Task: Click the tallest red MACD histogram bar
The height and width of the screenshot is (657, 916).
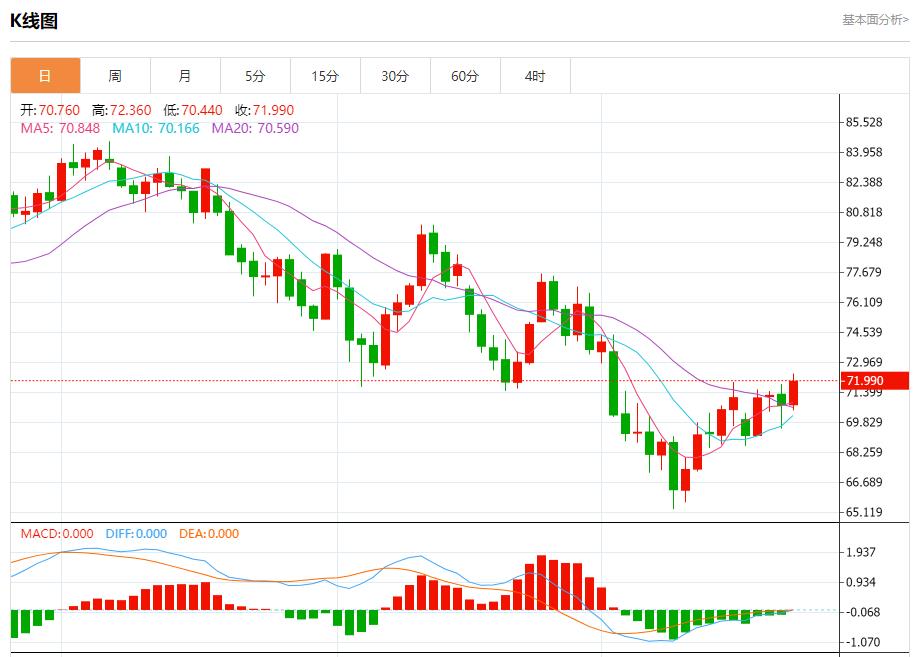Action: coord(541,582)
